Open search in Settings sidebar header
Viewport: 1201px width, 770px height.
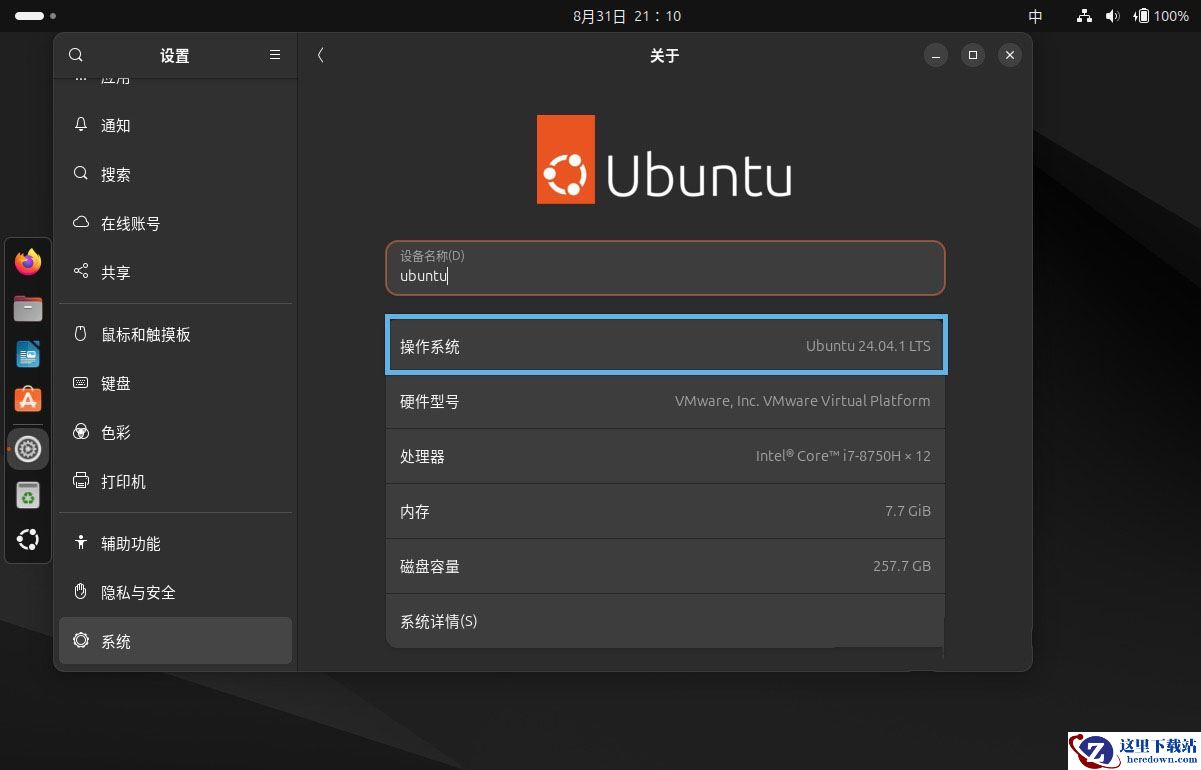76,55
